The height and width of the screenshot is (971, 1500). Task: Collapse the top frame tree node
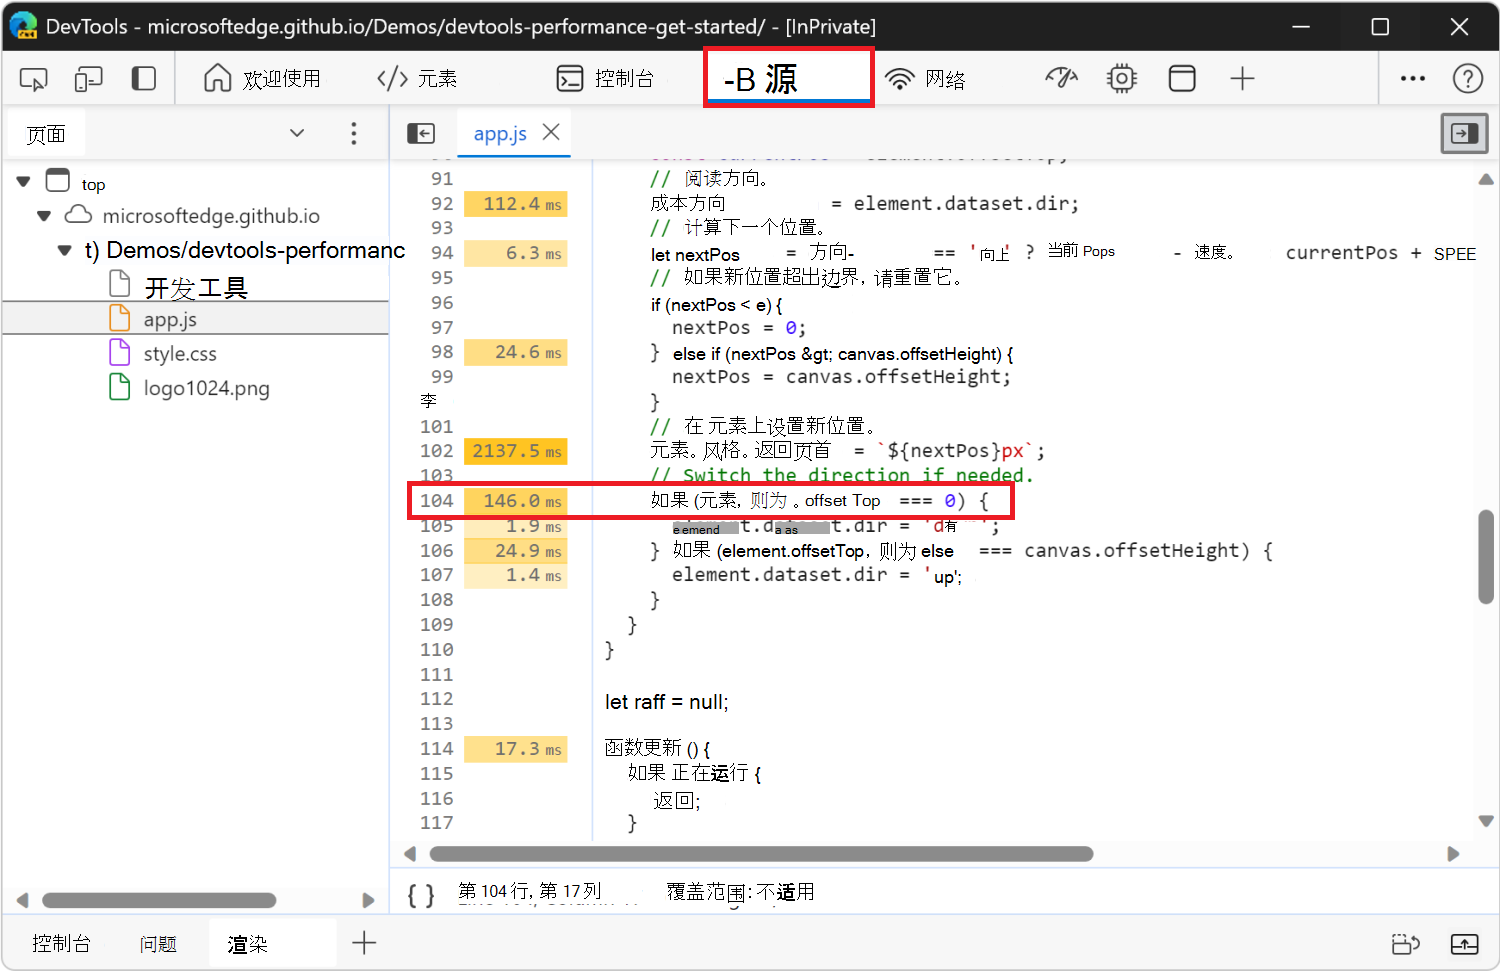tap(24, 182)
